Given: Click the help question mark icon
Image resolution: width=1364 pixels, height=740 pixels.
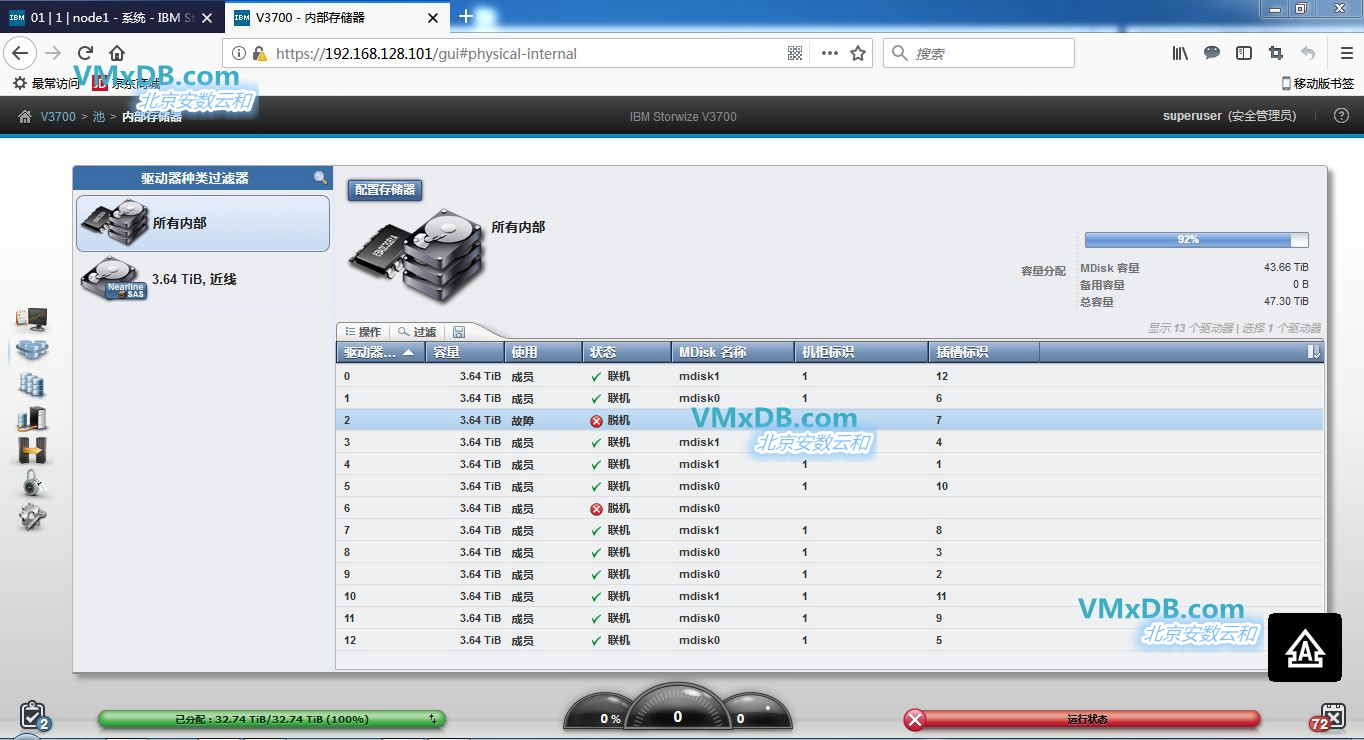Looking at the screenshot, I should click(1342, 116).
